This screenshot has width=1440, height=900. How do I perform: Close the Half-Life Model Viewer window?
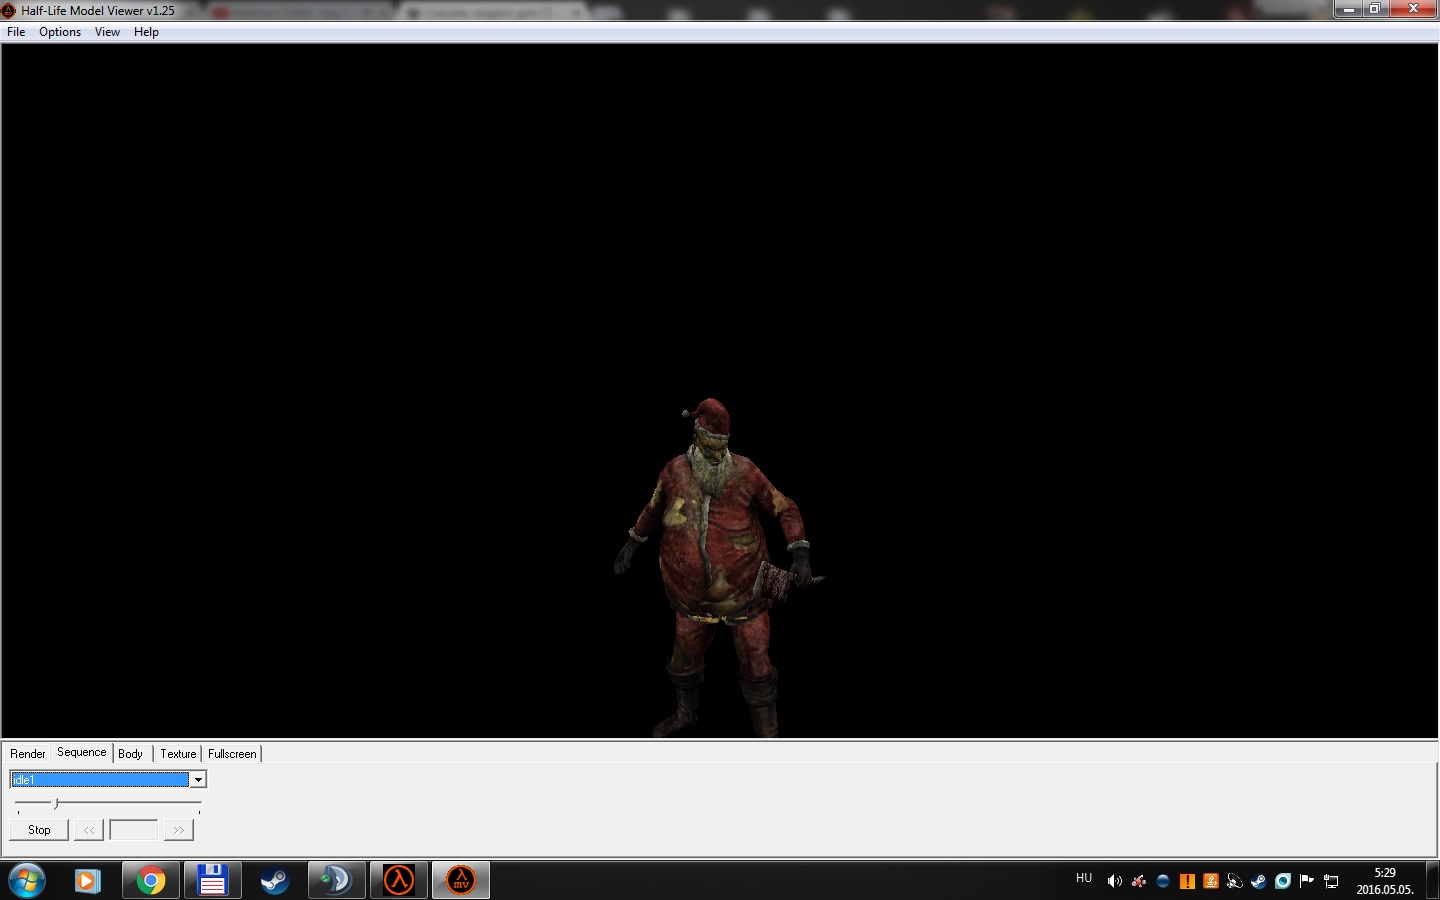pos(1413,9)
